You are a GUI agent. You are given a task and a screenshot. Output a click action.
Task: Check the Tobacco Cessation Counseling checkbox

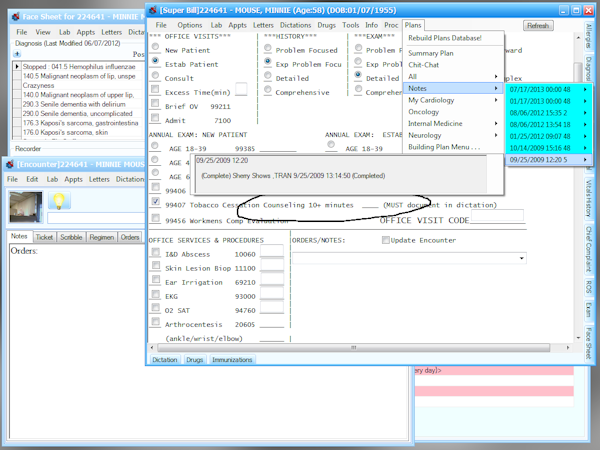coord(155,201)
